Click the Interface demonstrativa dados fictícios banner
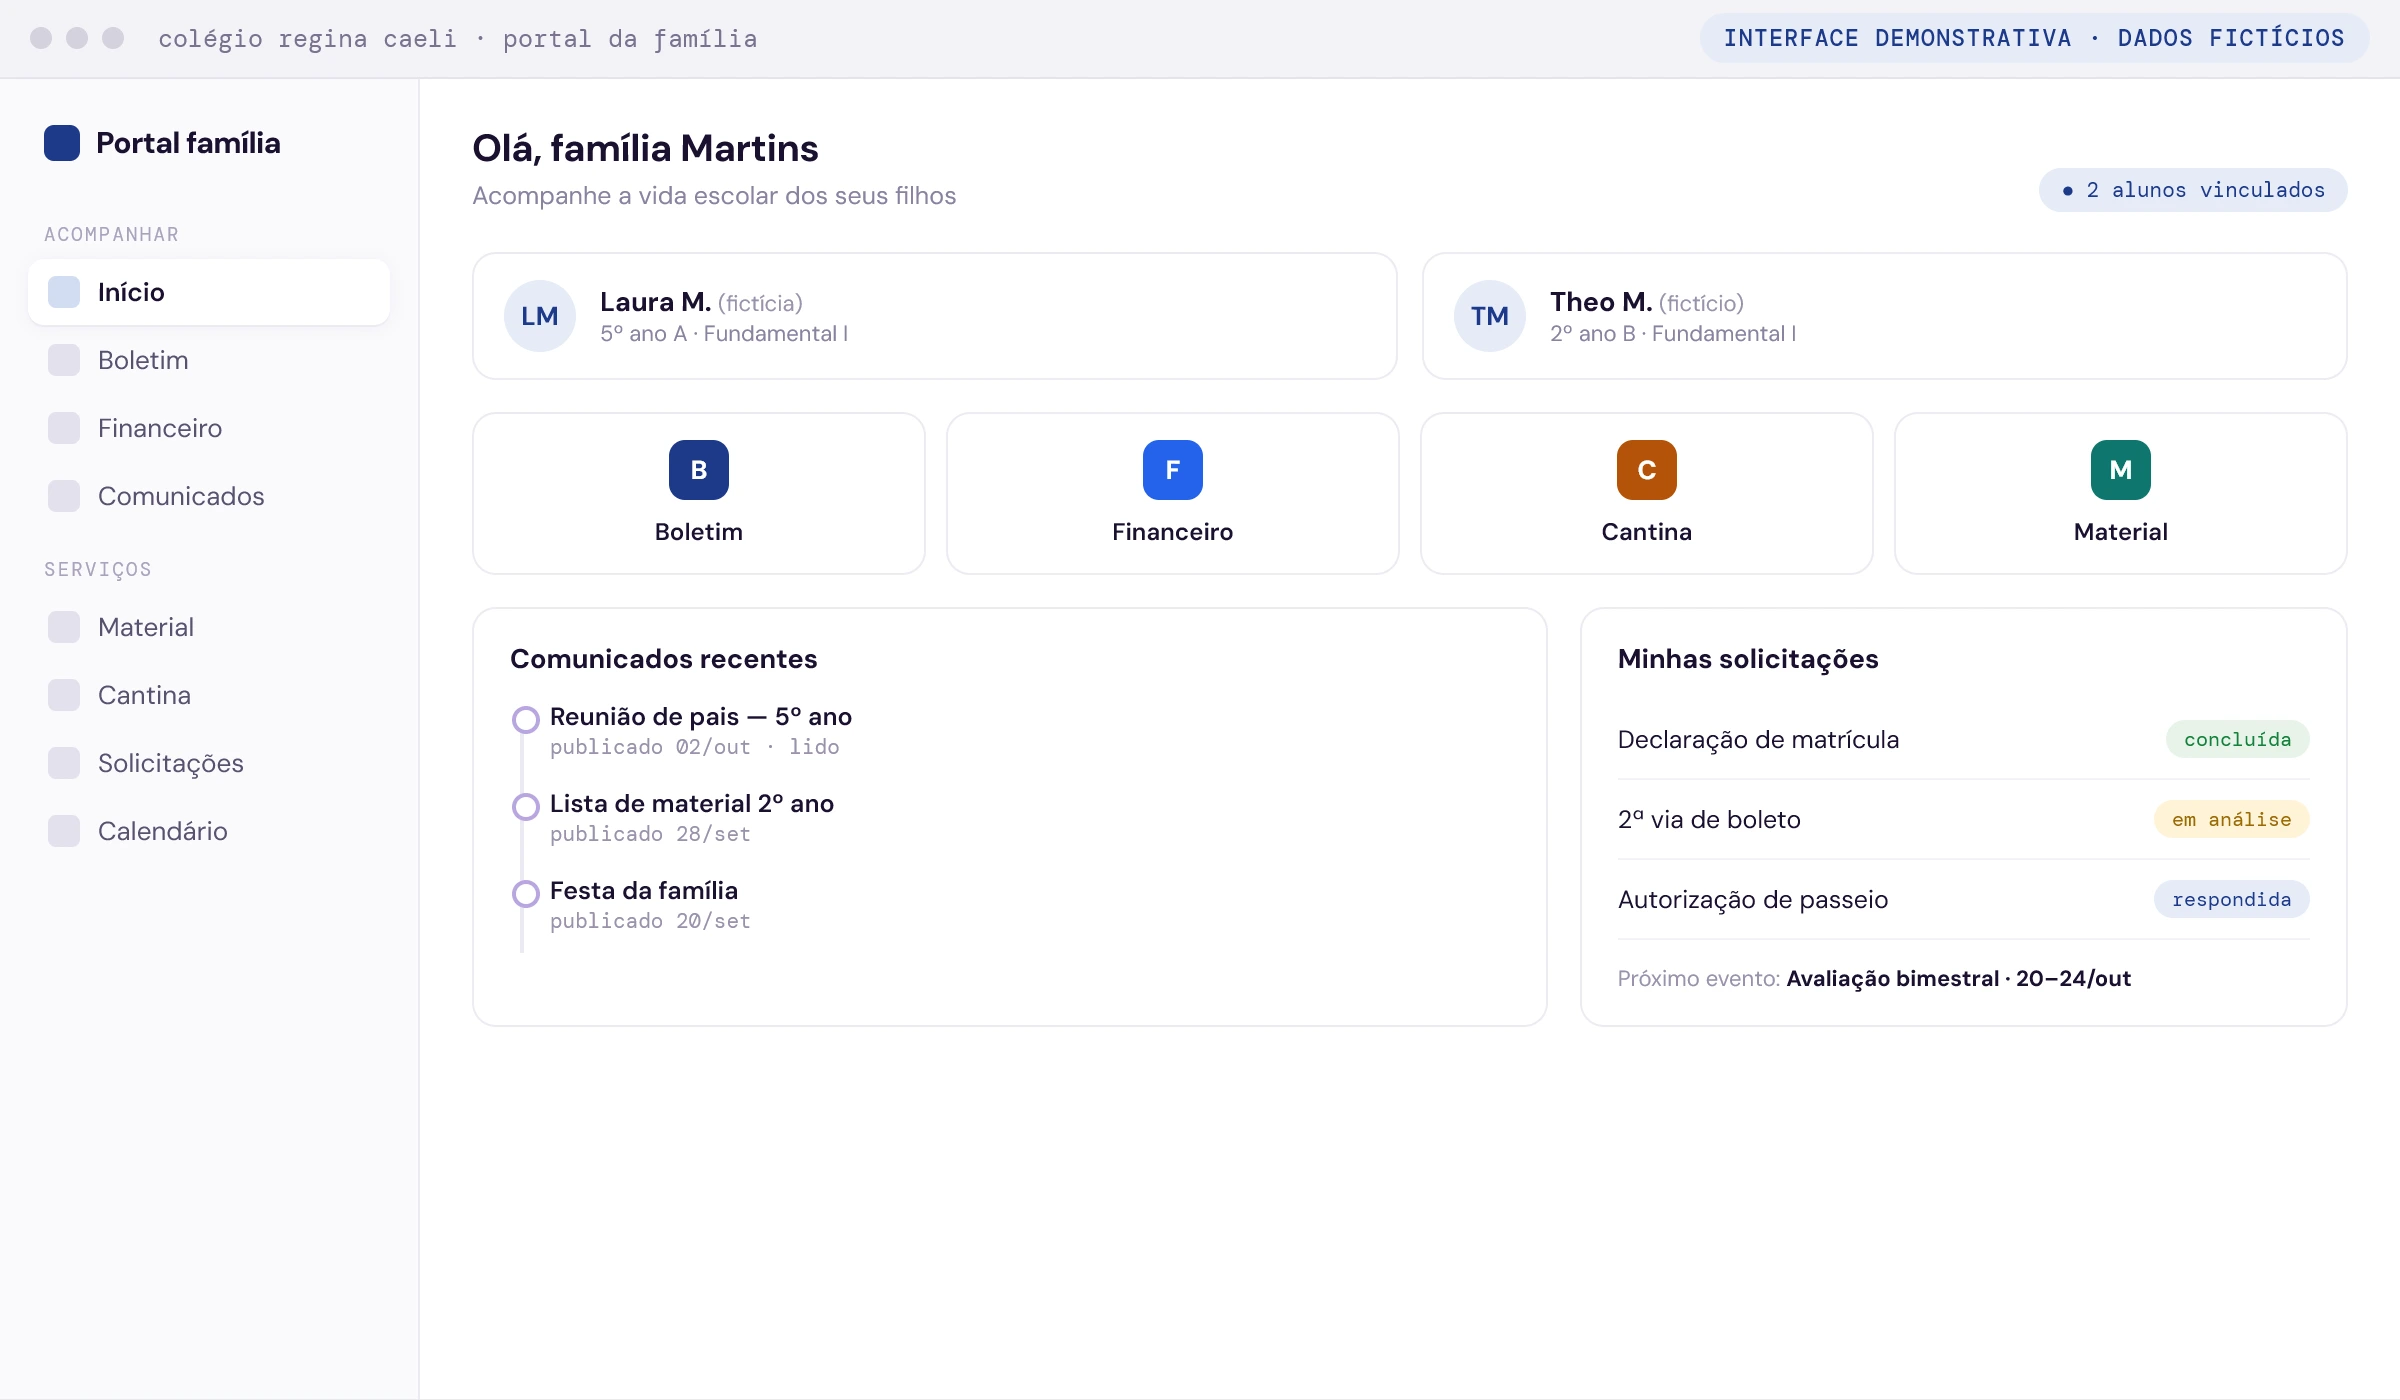 tap(2034, 38)
